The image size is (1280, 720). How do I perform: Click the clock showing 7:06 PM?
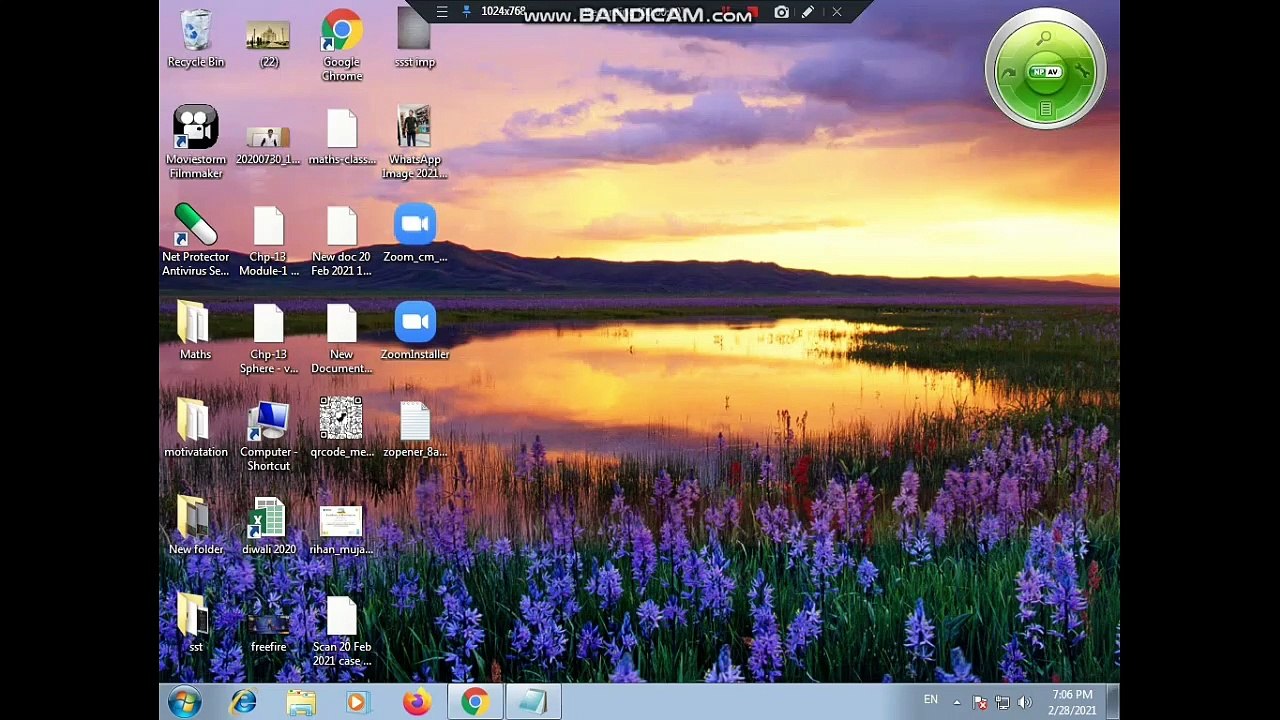[1072, 702]
